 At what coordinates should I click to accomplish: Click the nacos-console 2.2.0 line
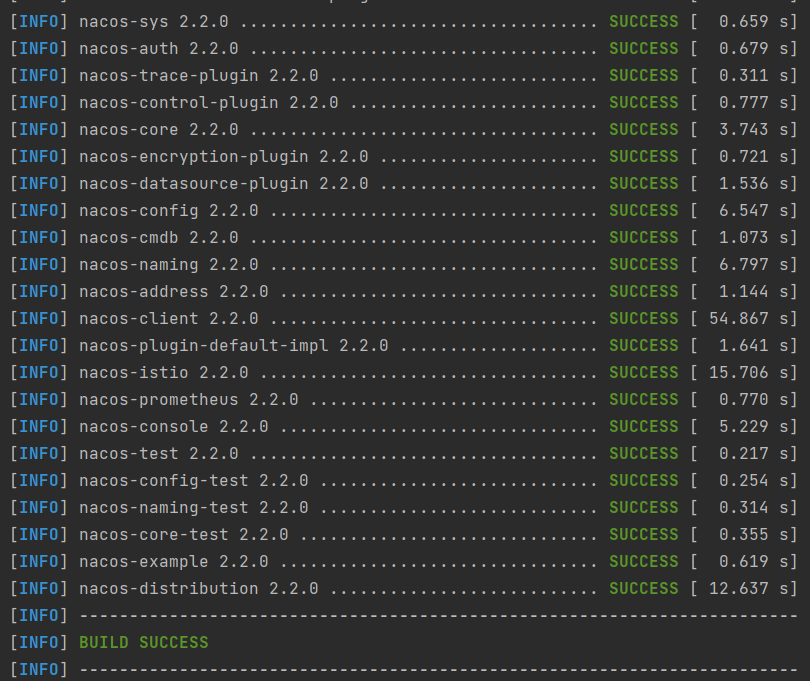pos(403,427)
